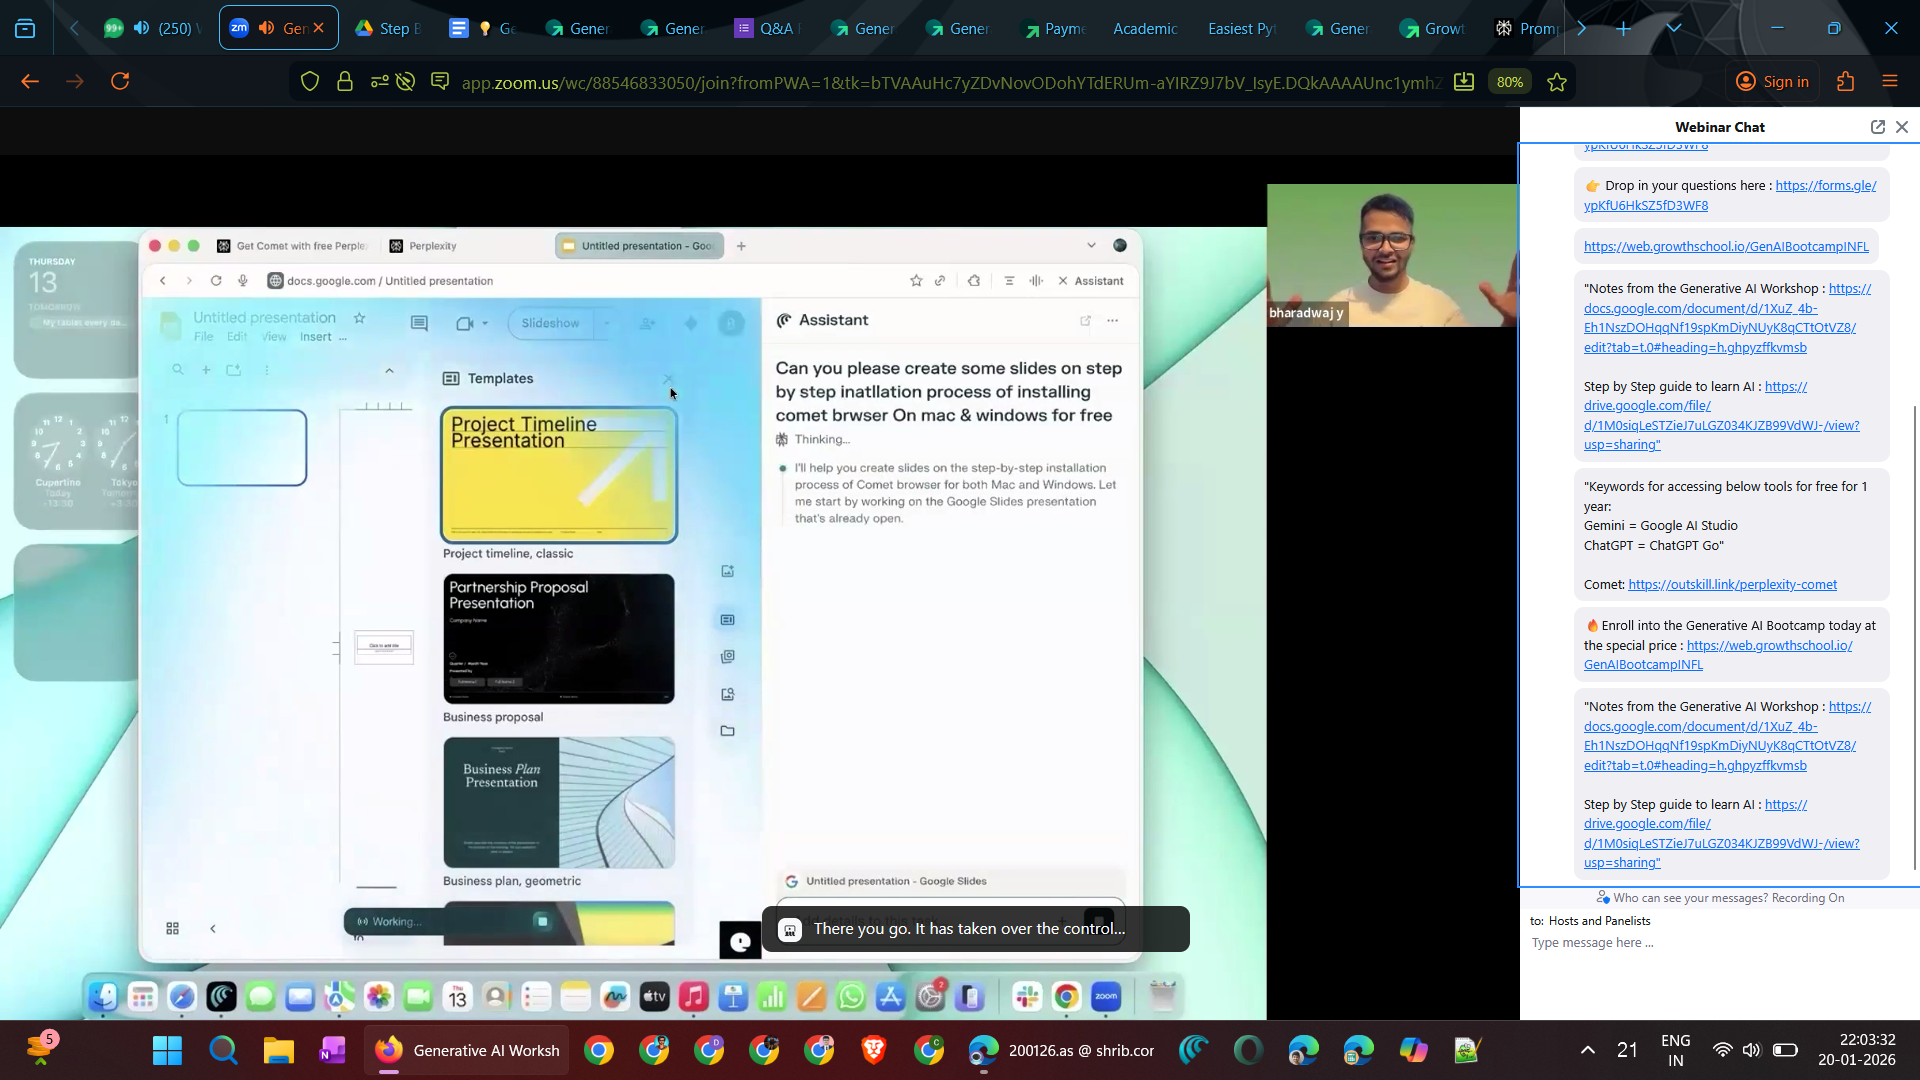The image size is (1920, 1080).
Task: Open the browser extensions panel
Action: tap(1846, 82)
